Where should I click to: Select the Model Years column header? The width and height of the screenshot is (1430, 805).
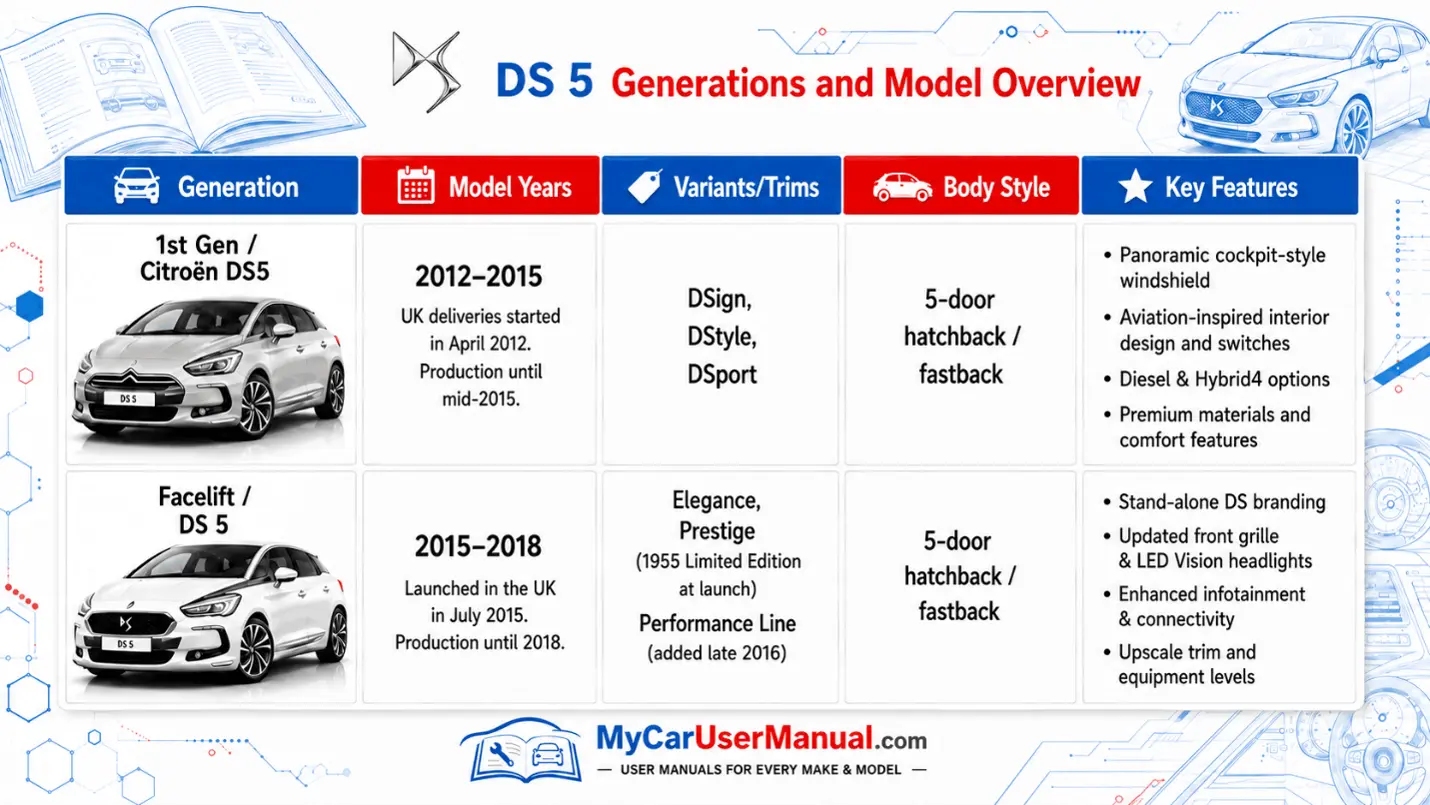tap(480, 186)
